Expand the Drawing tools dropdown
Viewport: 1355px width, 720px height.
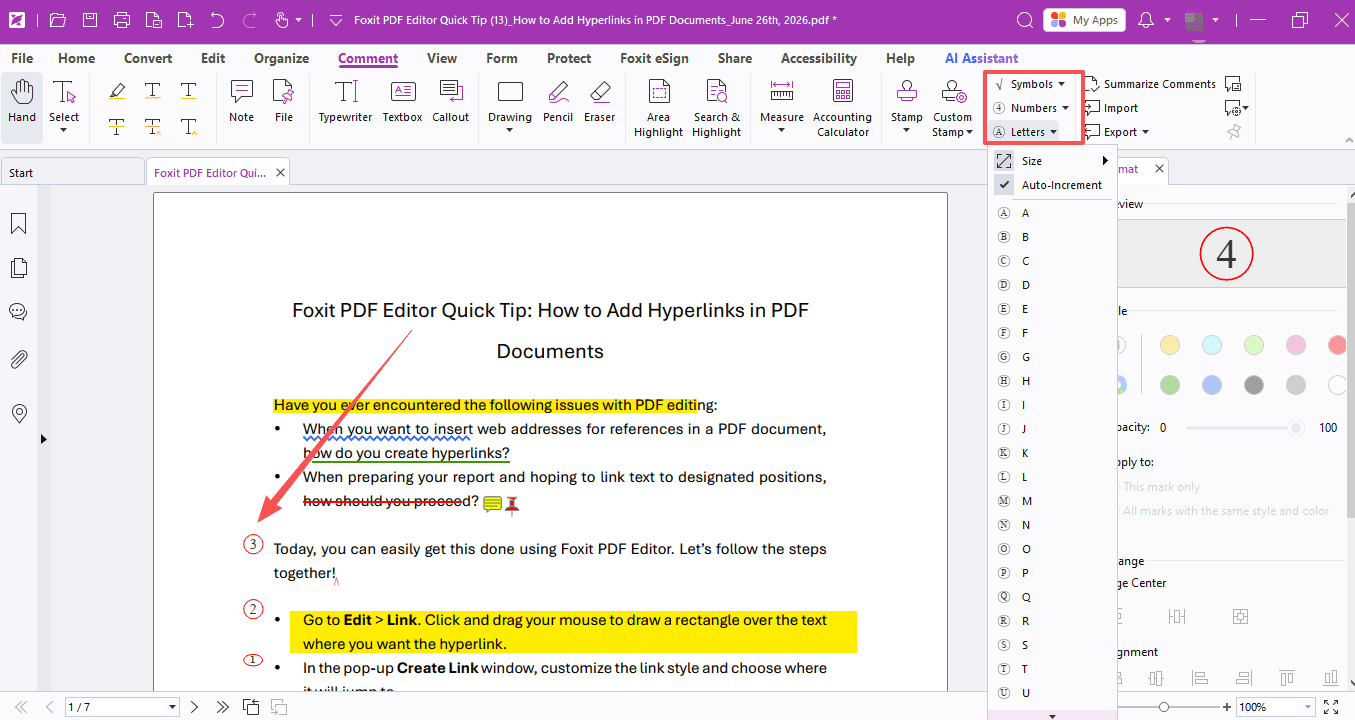tap(510, 130)
